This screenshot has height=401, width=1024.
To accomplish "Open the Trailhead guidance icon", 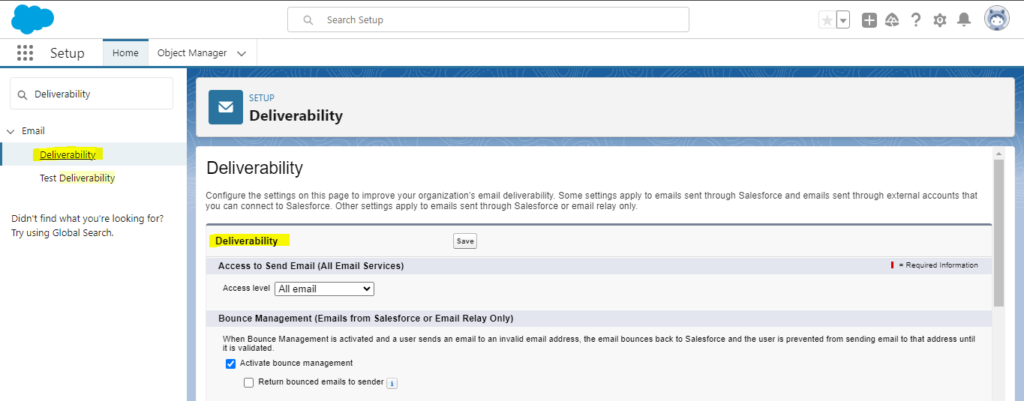I will 892,20.
